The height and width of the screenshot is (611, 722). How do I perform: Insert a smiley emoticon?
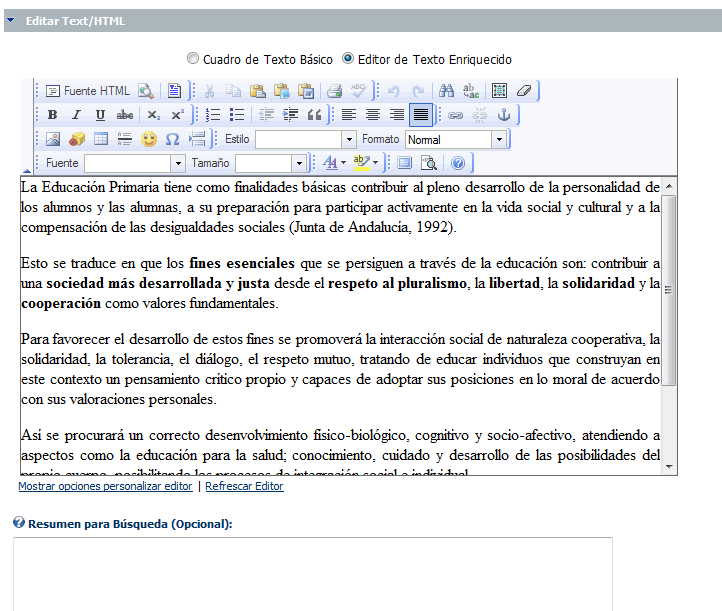click(149, 139)
